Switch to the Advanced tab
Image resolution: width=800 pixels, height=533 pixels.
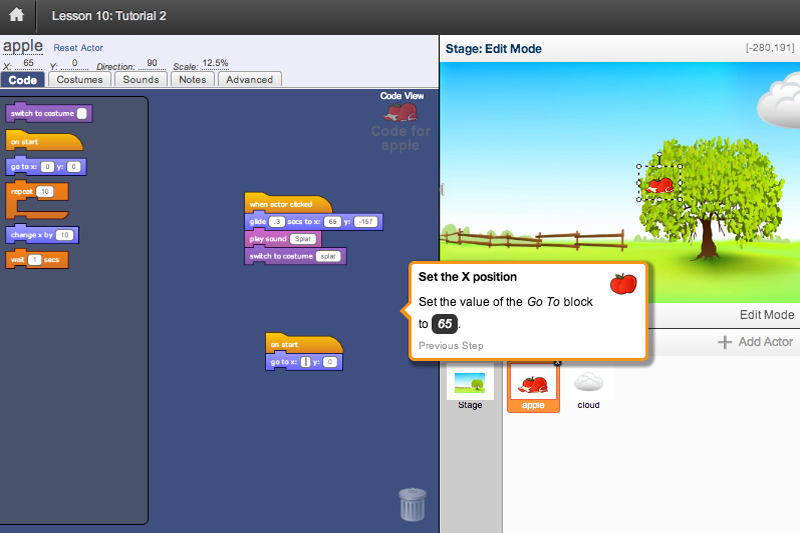point(249,80)
